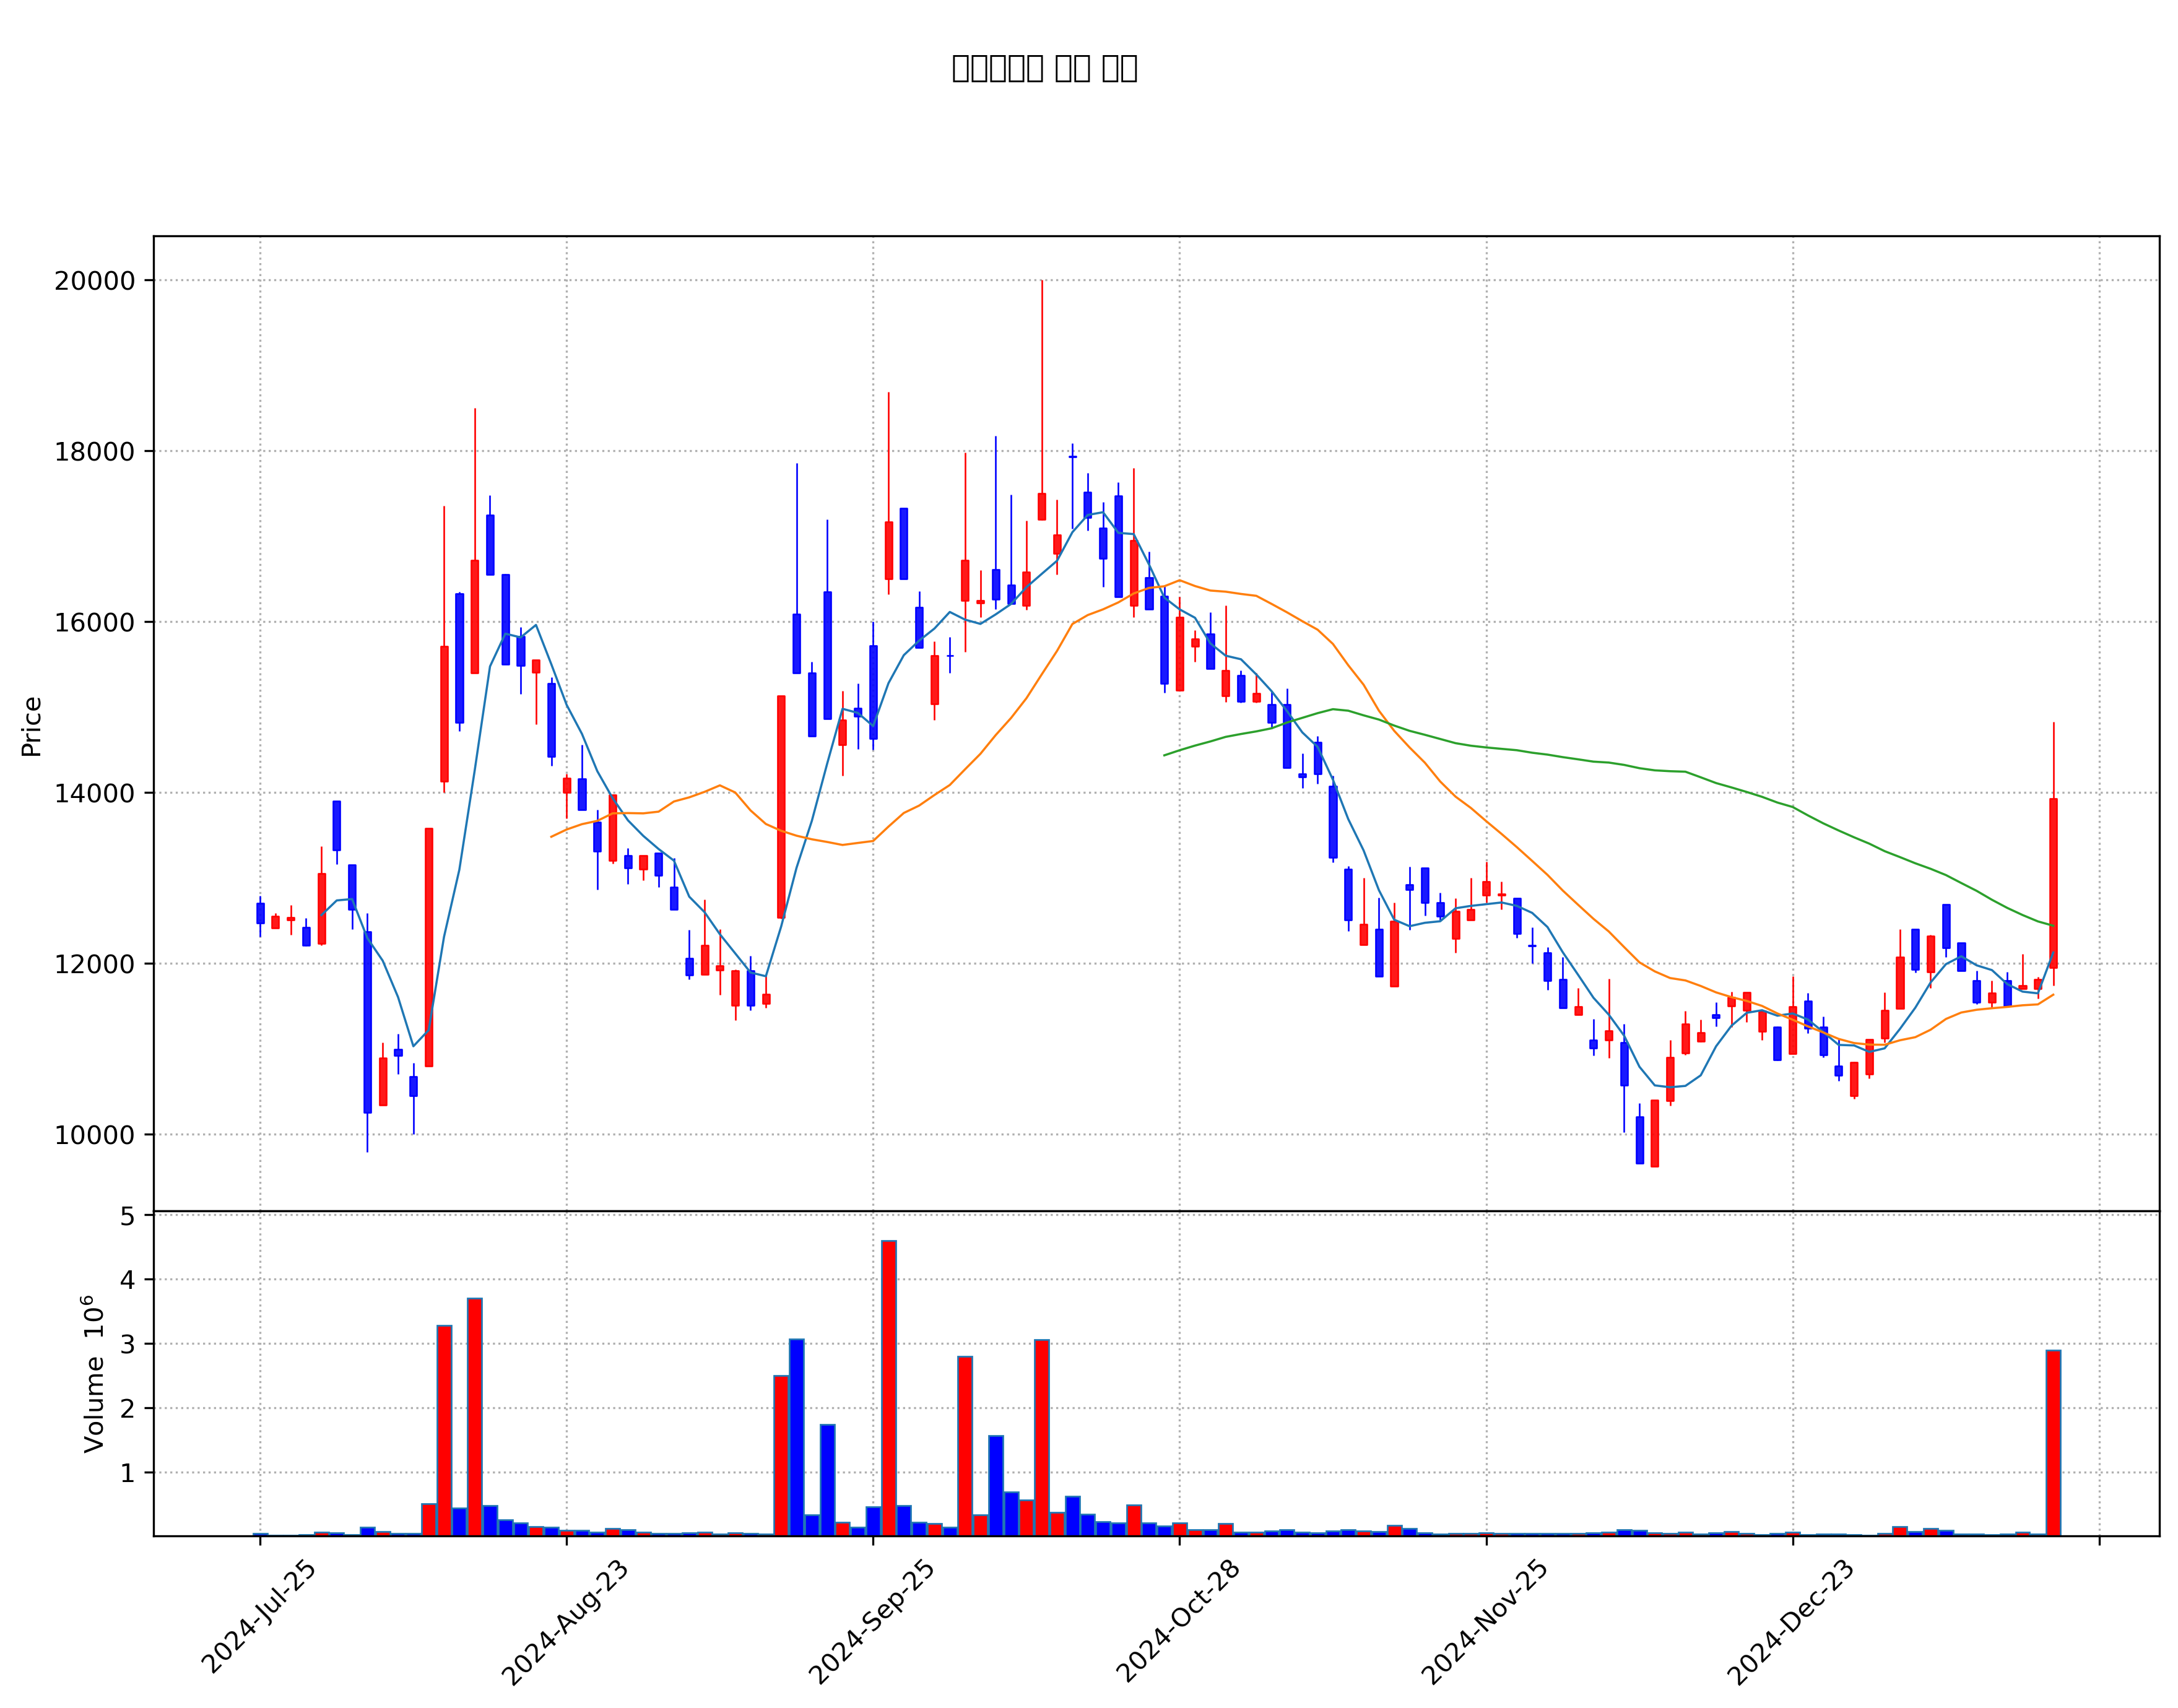Click the volume axis label 4
This screenshot has width=2178, height=1708.
[128, 1280]
